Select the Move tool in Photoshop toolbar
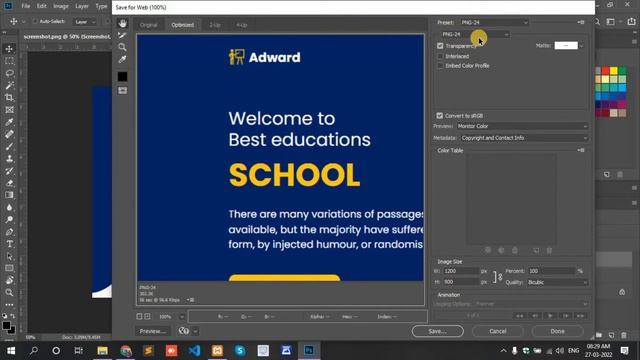The image size is (640, 360). pos(9,49)
